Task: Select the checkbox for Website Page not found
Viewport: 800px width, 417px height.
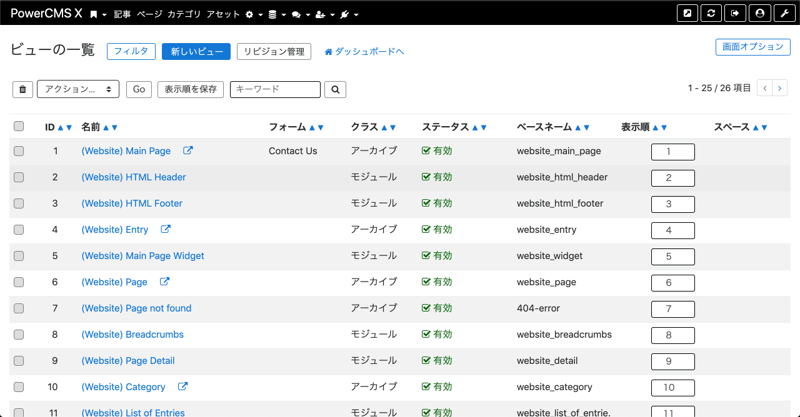Action: click(x=19, y=308)
